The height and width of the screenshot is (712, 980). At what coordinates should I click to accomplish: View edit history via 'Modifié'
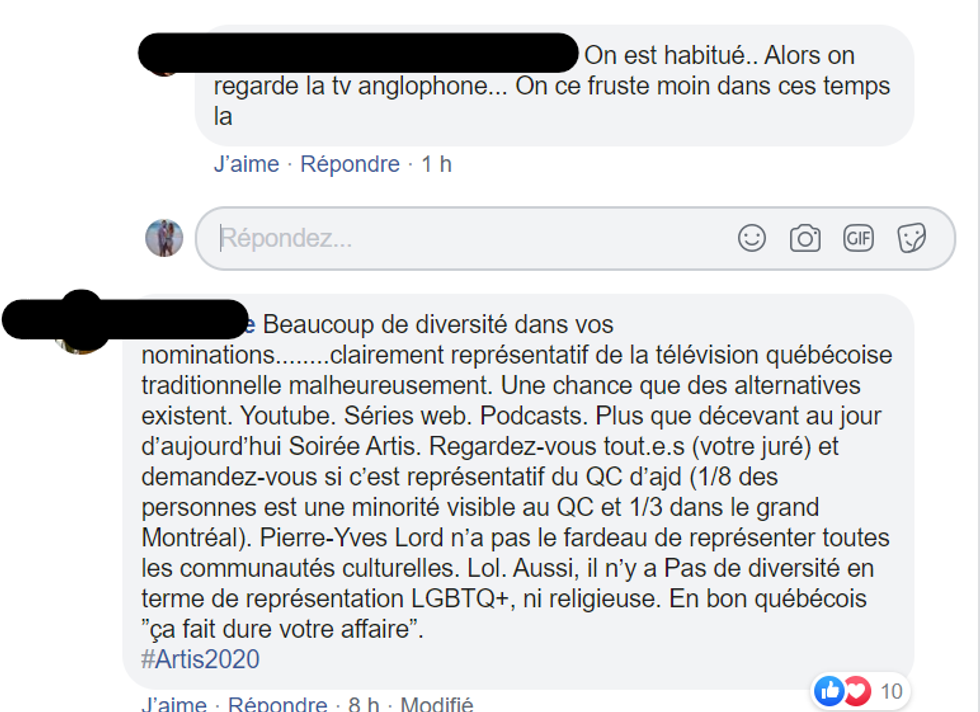[x=437, y=705]
